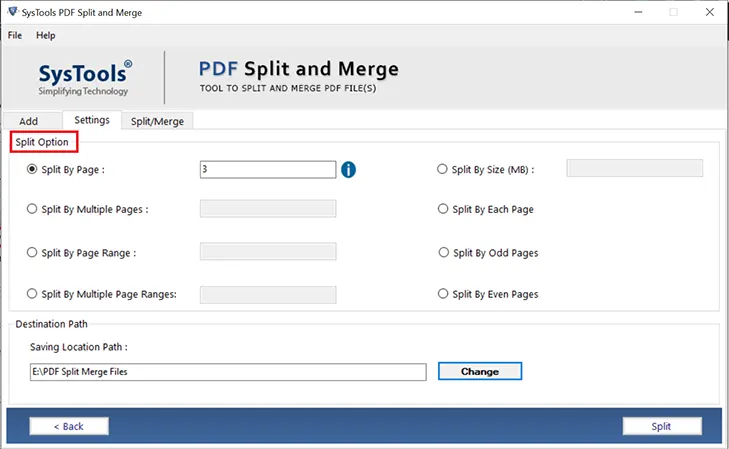Click the Split button
The image size is (729, 449).
(x=662, y=426)
